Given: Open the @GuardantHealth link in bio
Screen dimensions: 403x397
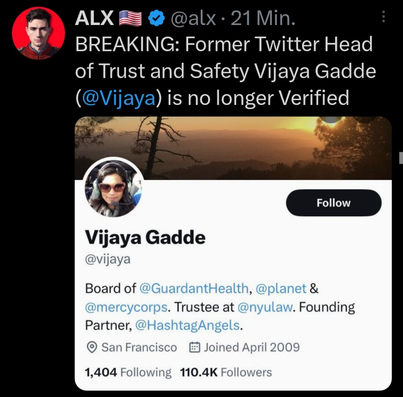Looking at the screenshot, I should 194,288.
